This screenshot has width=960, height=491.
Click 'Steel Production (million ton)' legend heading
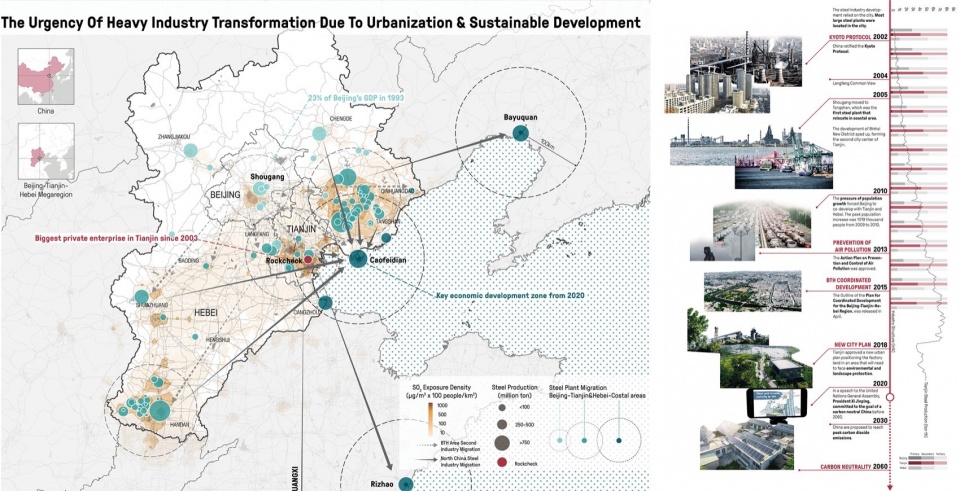[514, 392]
